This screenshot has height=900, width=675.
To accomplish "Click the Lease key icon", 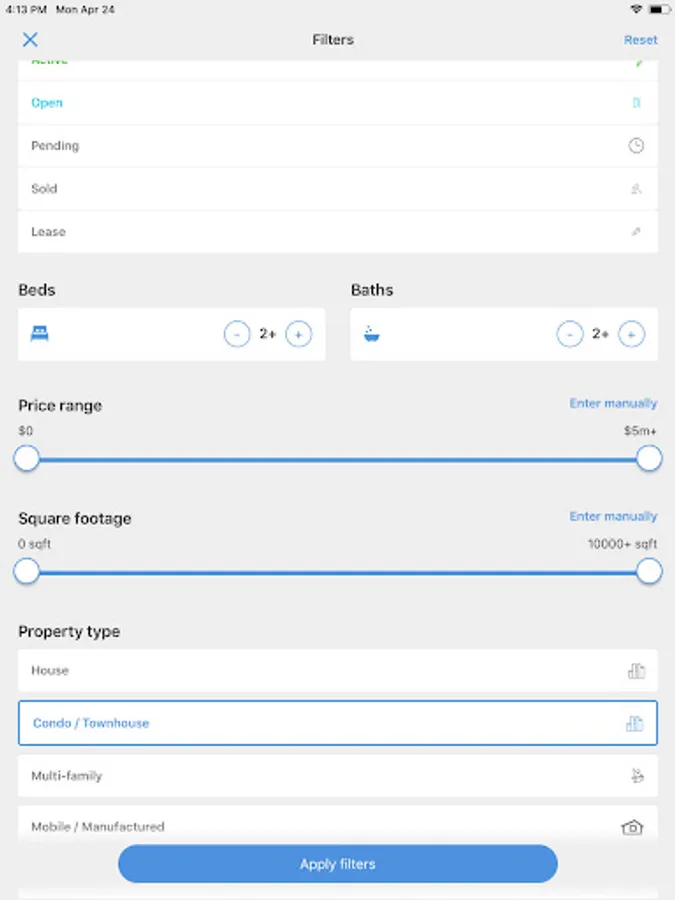I will [x=636, y=232].
